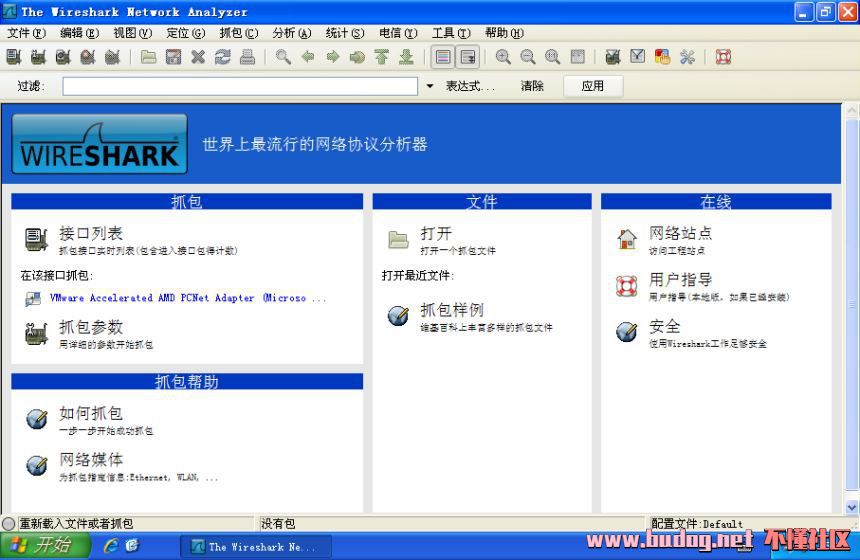Open the 分析(A) analyze menu
The width and height of the screenshot is (860, 560).
291,33
